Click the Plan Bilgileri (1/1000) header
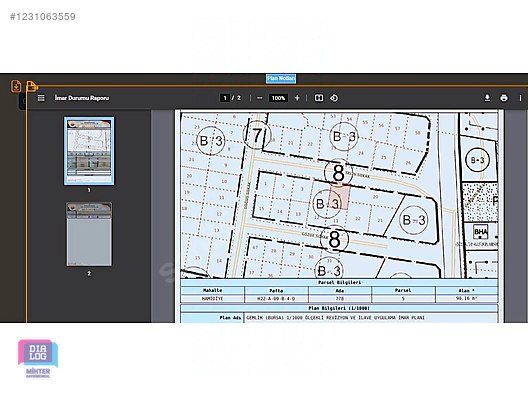The width and height of the screenshot is (528, 396). (x=339, y=308)
